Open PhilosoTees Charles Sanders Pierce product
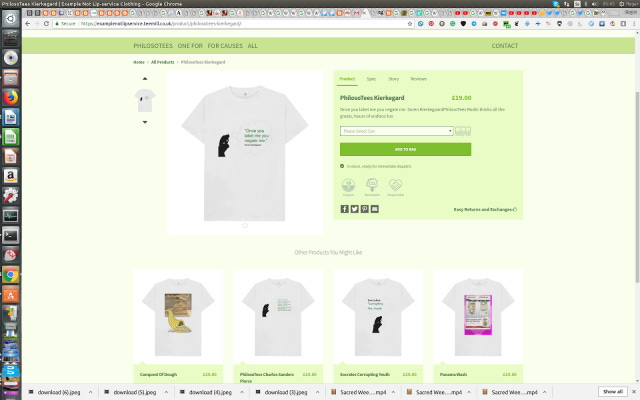Screen dimensions: 640x400 (x=278, y=326)
